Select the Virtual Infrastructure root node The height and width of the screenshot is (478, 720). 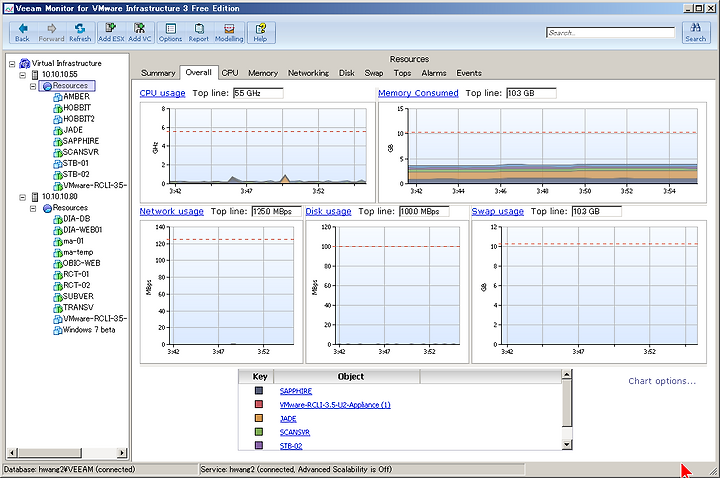(x=67, y=63)
